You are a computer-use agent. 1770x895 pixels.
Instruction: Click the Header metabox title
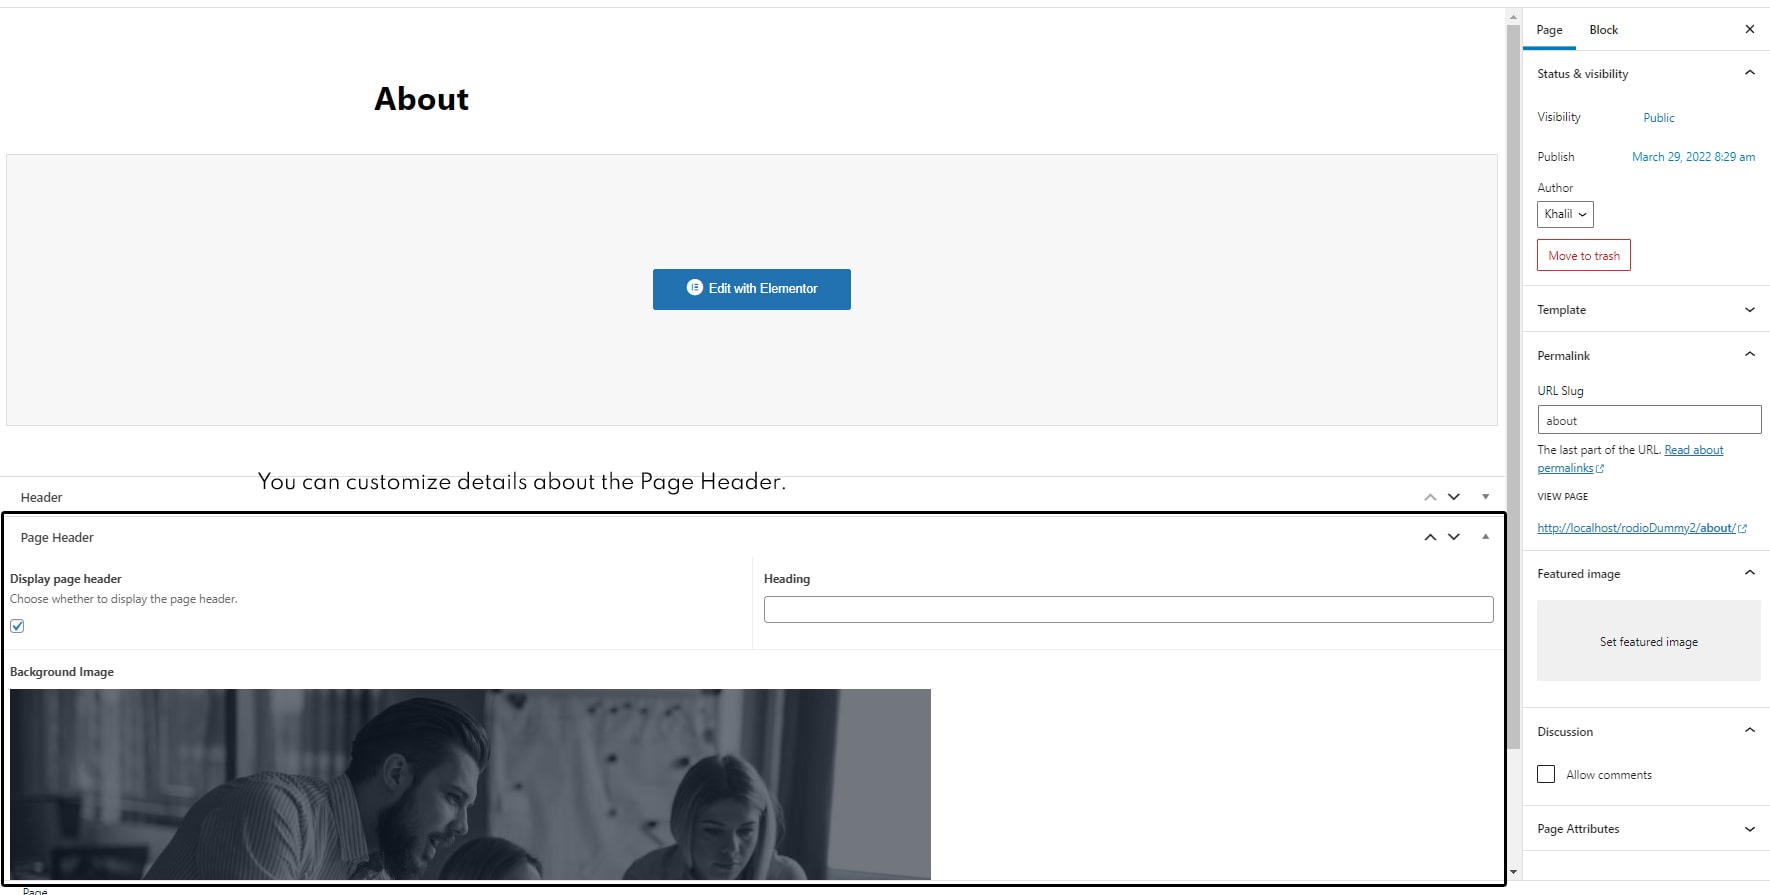(x=41, y=497)
